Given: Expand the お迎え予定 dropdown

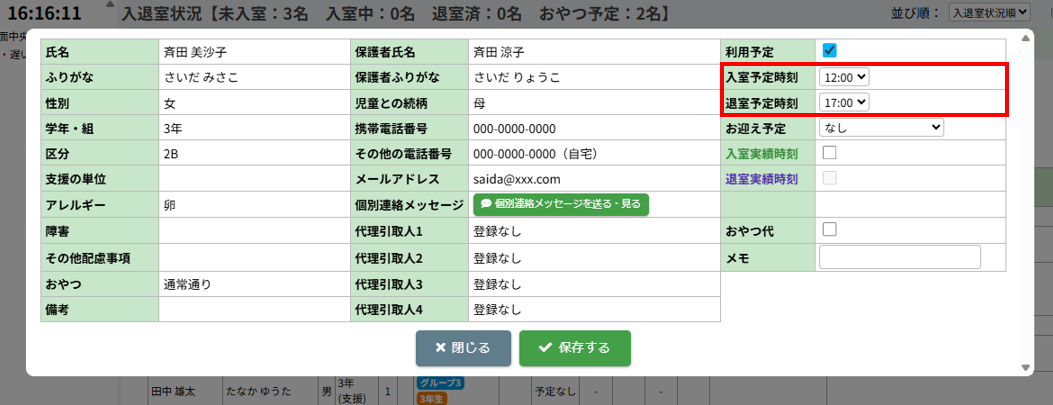Looking at the screenshot, I should [880, 127].
